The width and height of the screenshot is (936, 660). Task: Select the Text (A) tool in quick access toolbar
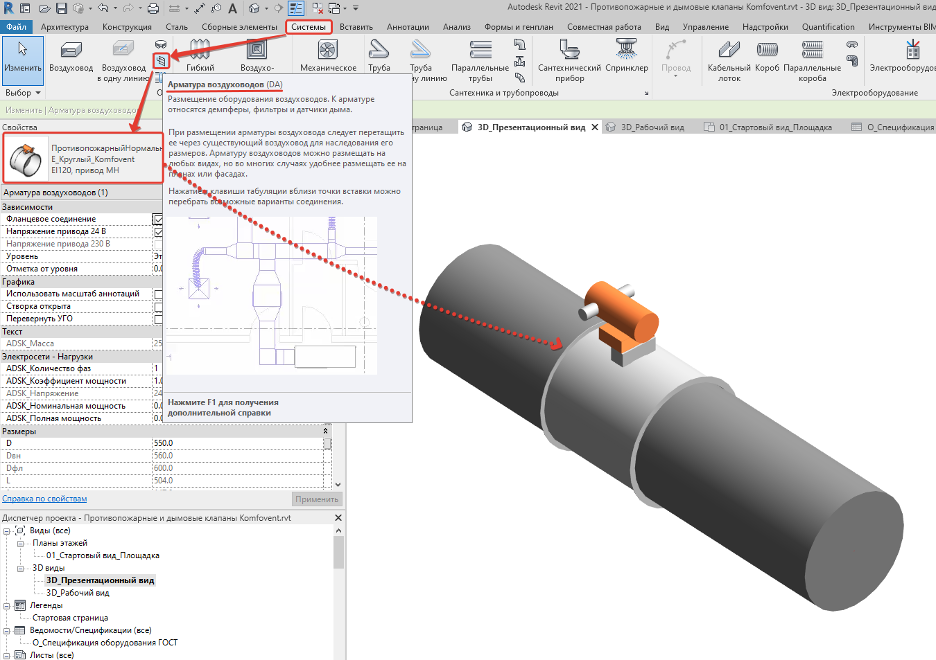click(x=233, y=8)
